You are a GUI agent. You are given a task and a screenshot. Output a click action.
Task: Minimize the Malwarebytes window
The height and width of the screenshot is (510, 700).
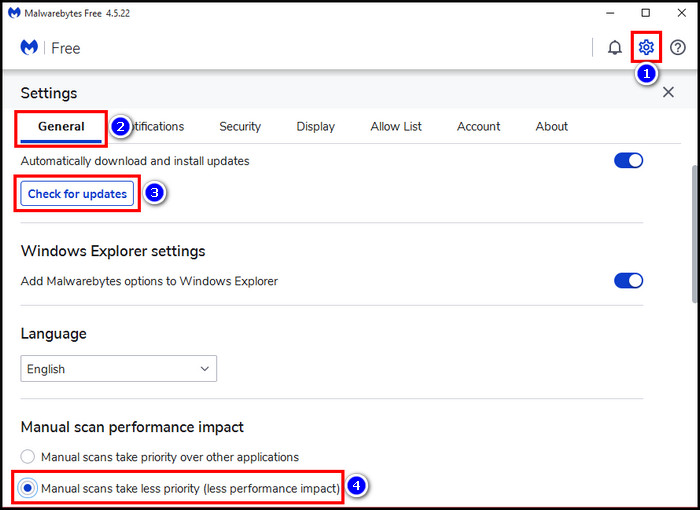(610, 13)
